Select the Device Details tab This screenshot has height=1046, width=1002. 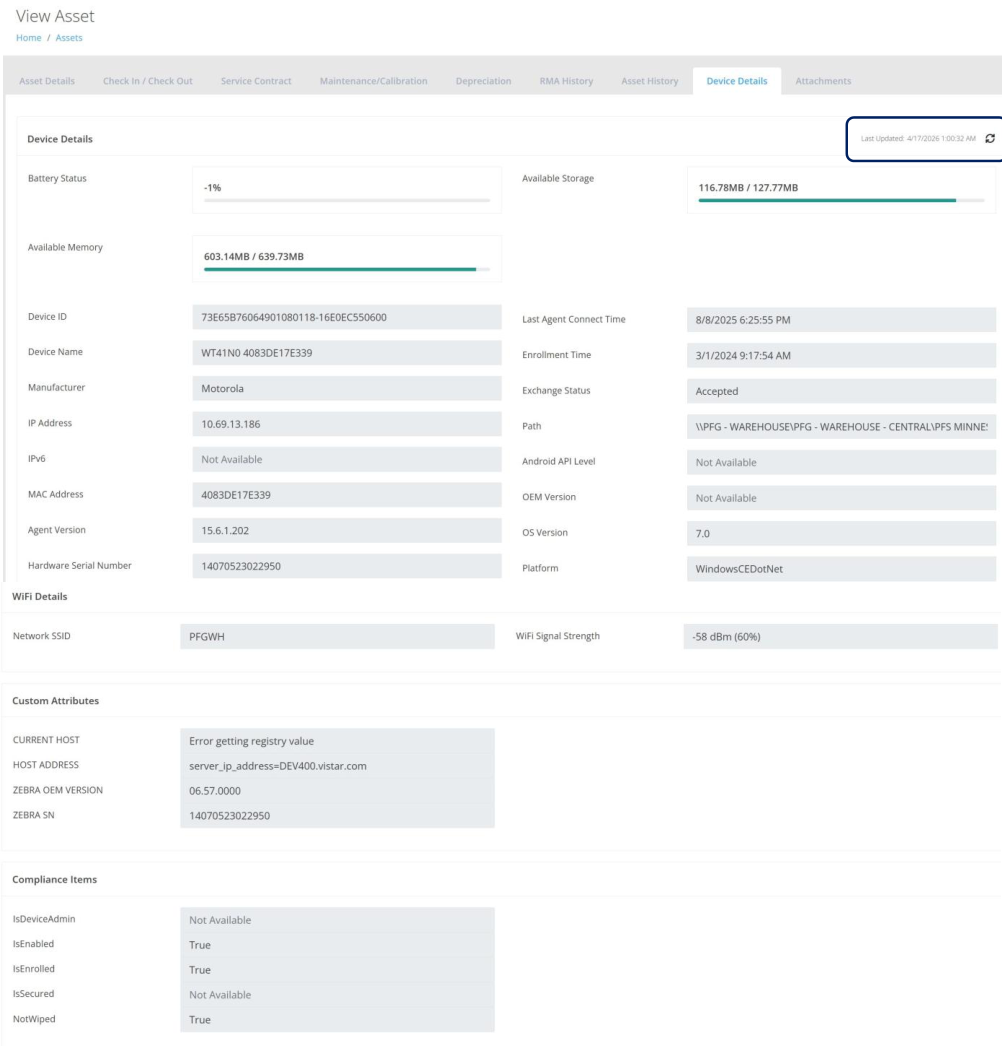(736, 81)
